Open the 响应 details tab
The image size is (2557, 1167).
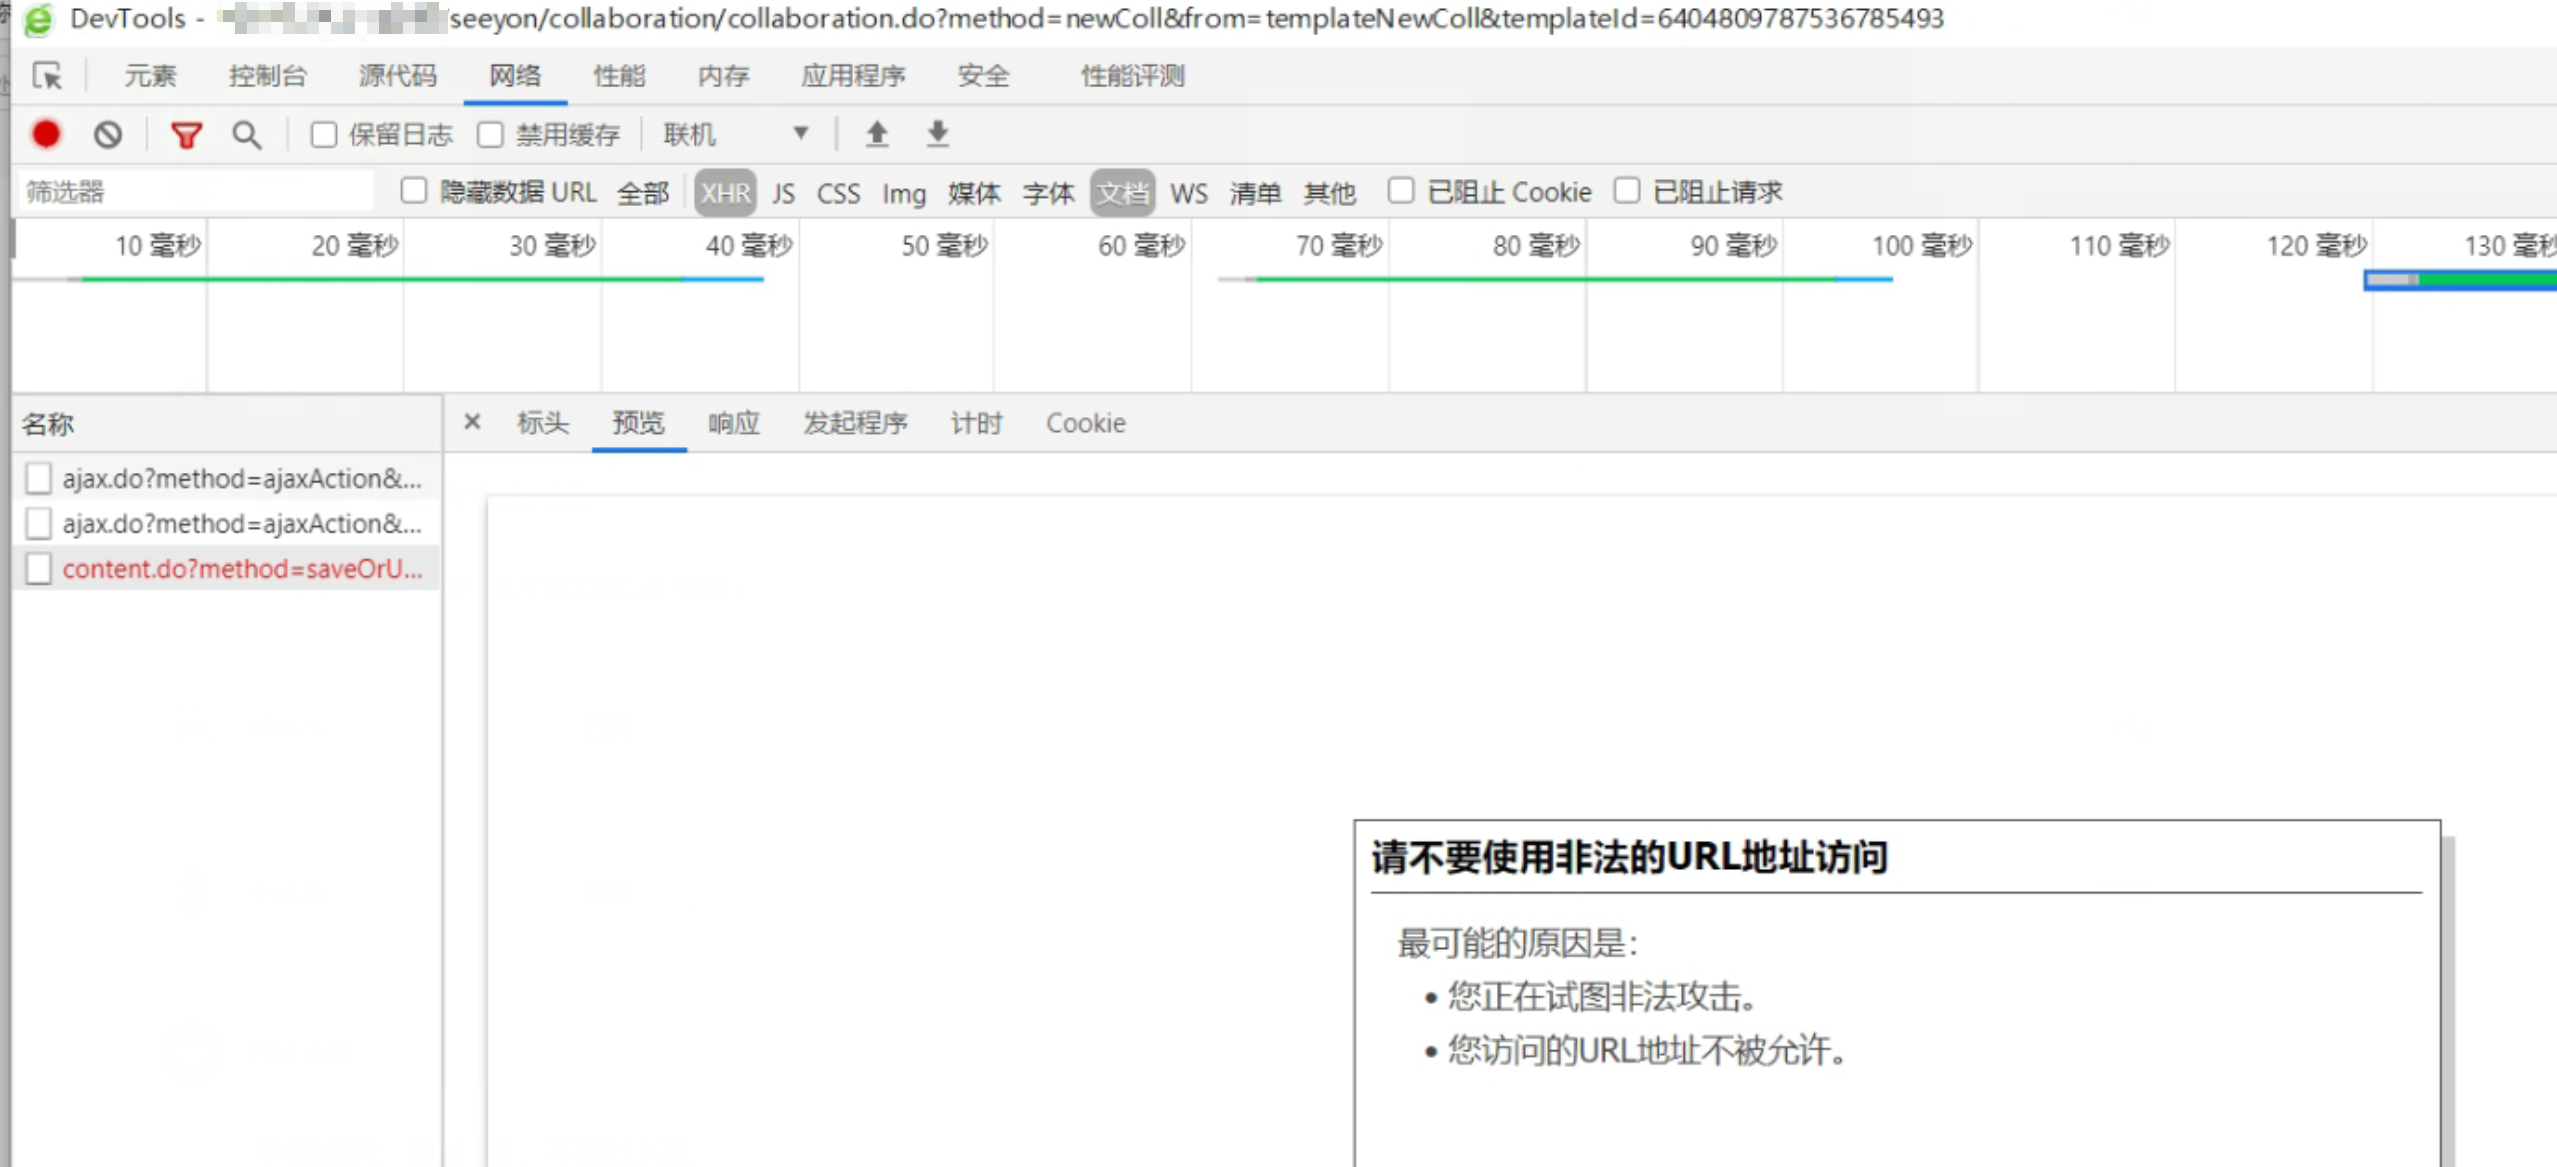coord(733,423)
